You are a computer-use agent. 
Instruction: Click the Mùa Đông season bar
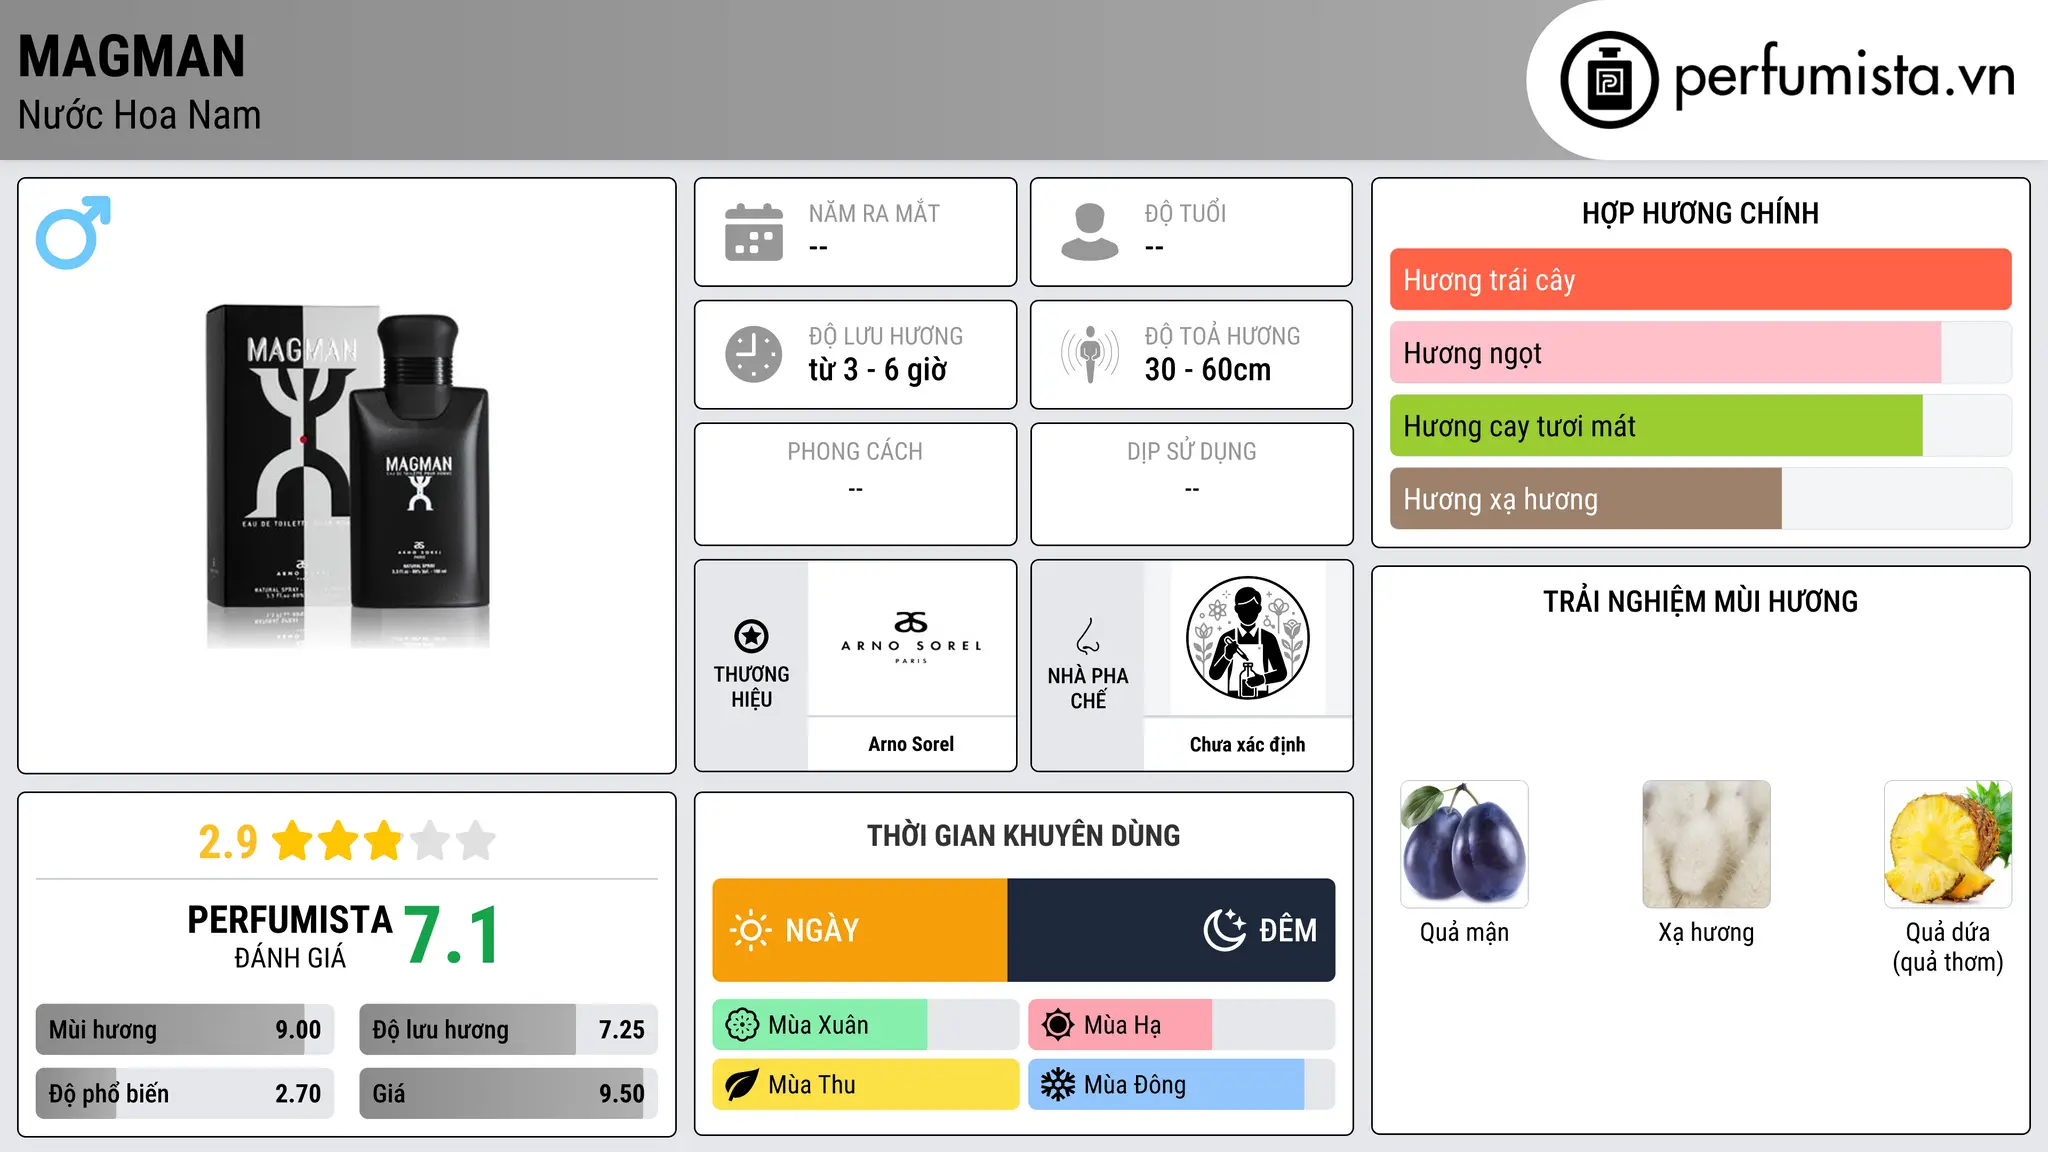[x=1181, y=1085]
